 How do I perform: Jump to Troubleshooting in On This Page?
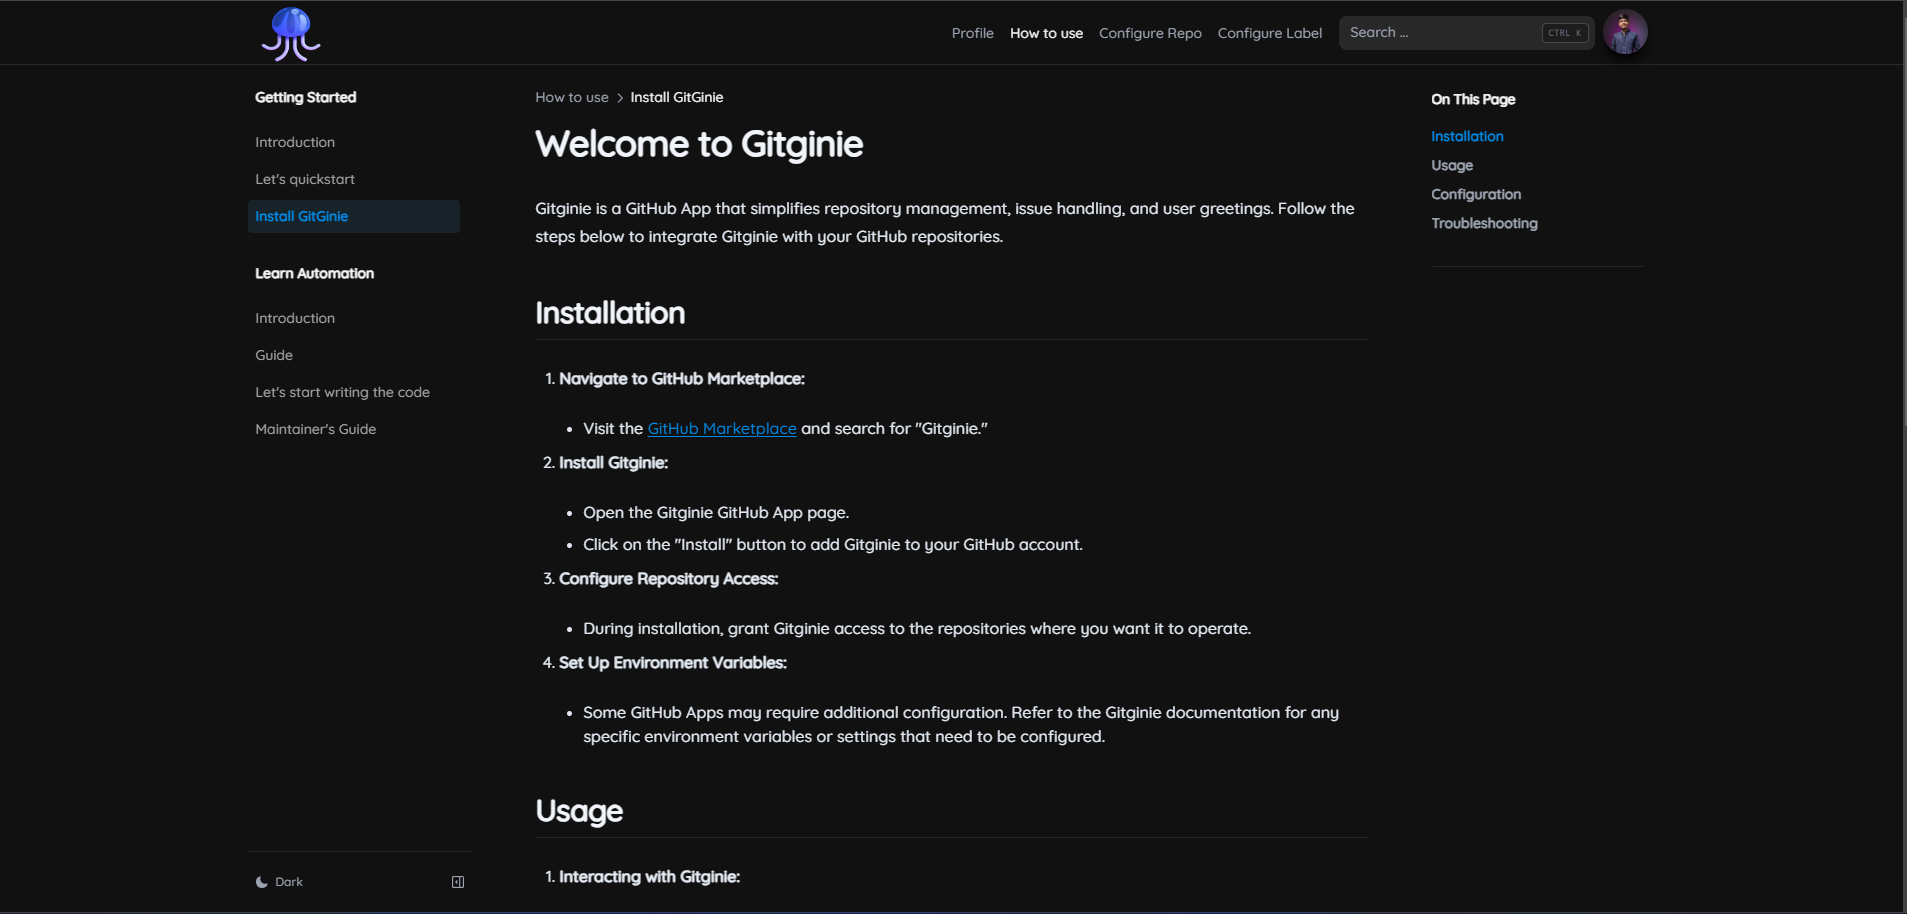tap(1484, 223)
